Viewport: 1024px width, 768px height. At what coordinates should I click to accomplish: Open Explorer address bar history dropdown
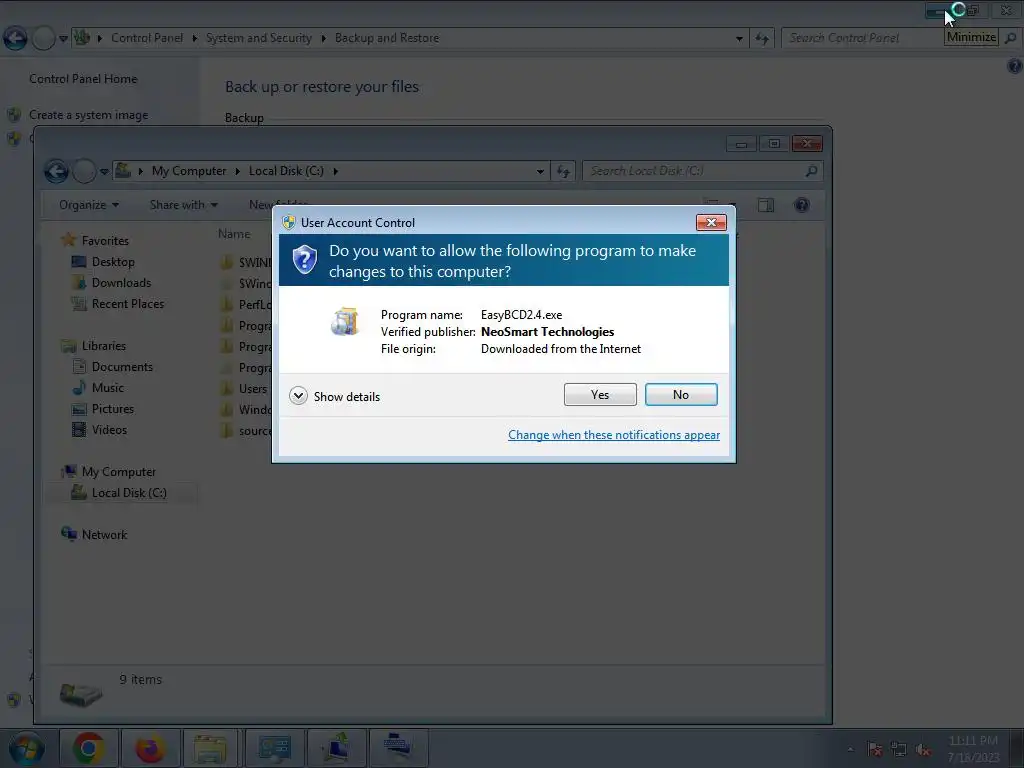540,172
